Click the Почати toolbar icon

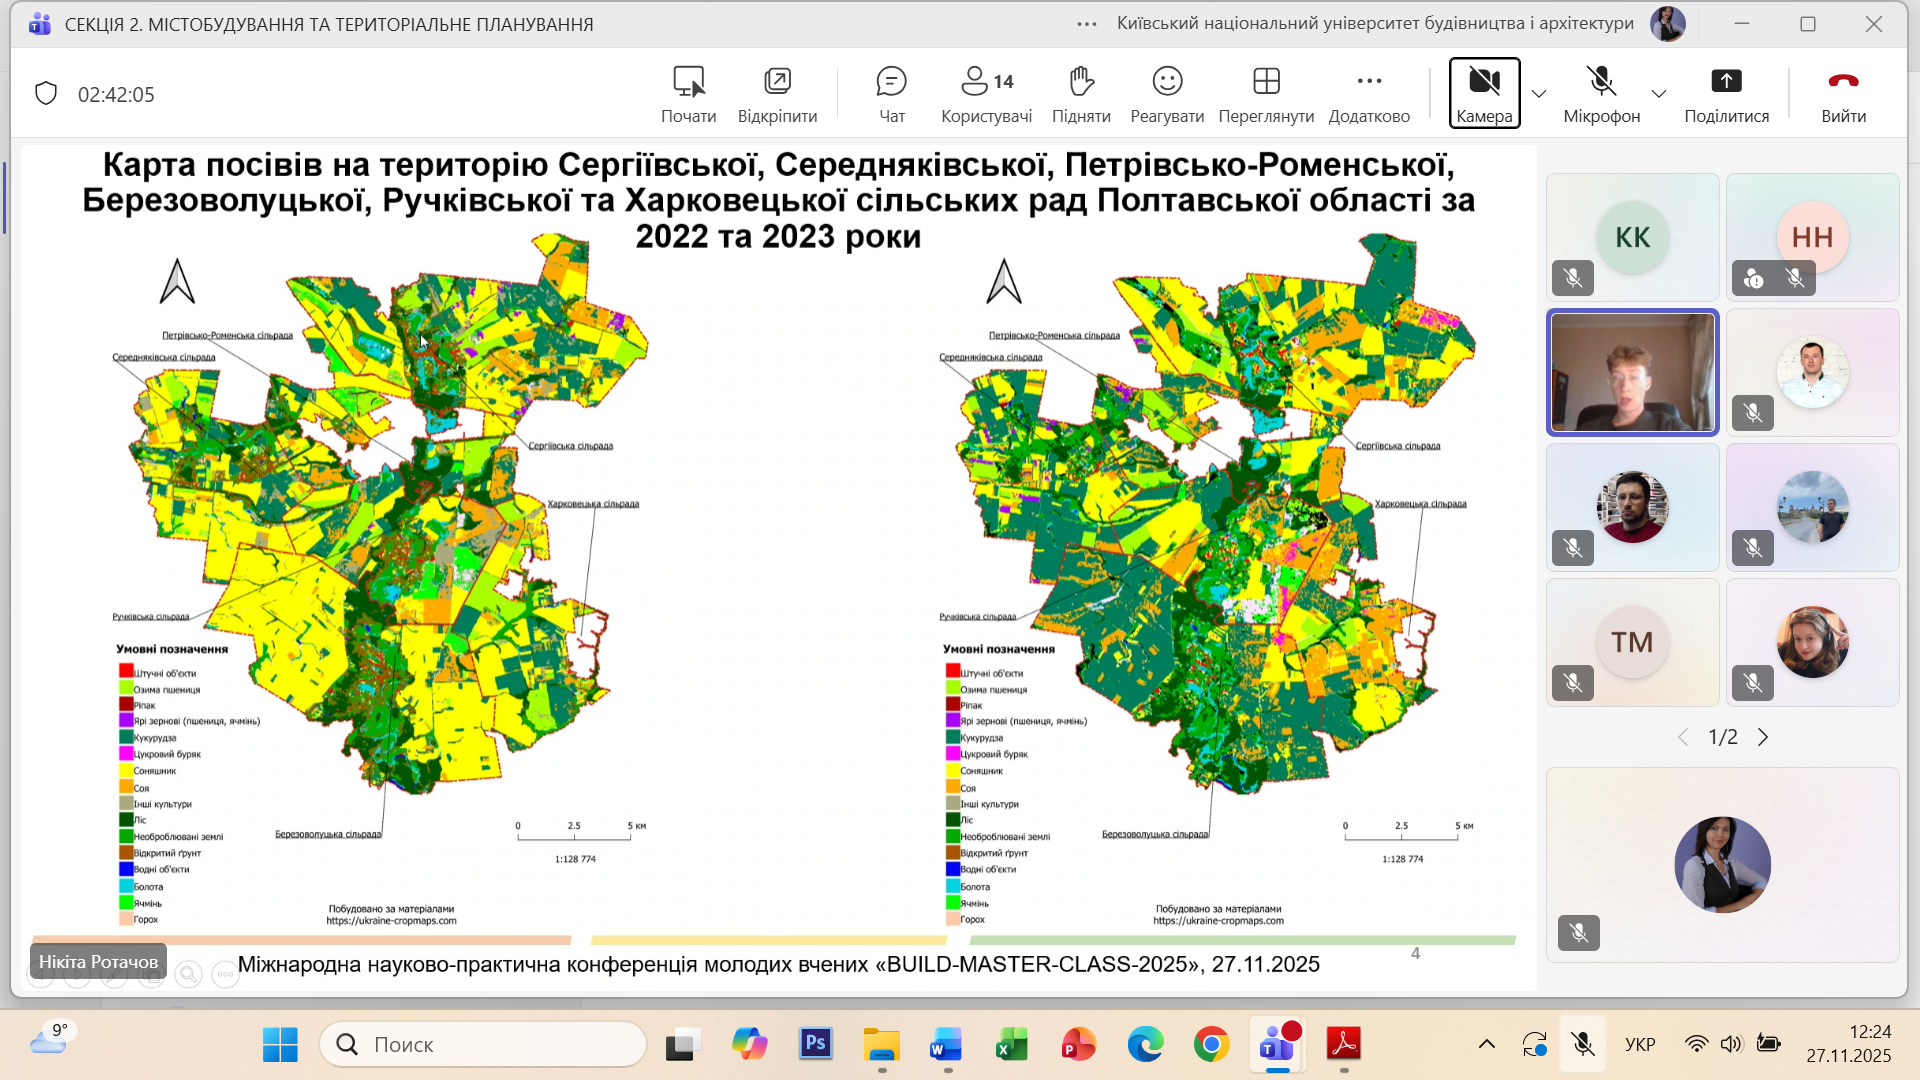(688, 95)
